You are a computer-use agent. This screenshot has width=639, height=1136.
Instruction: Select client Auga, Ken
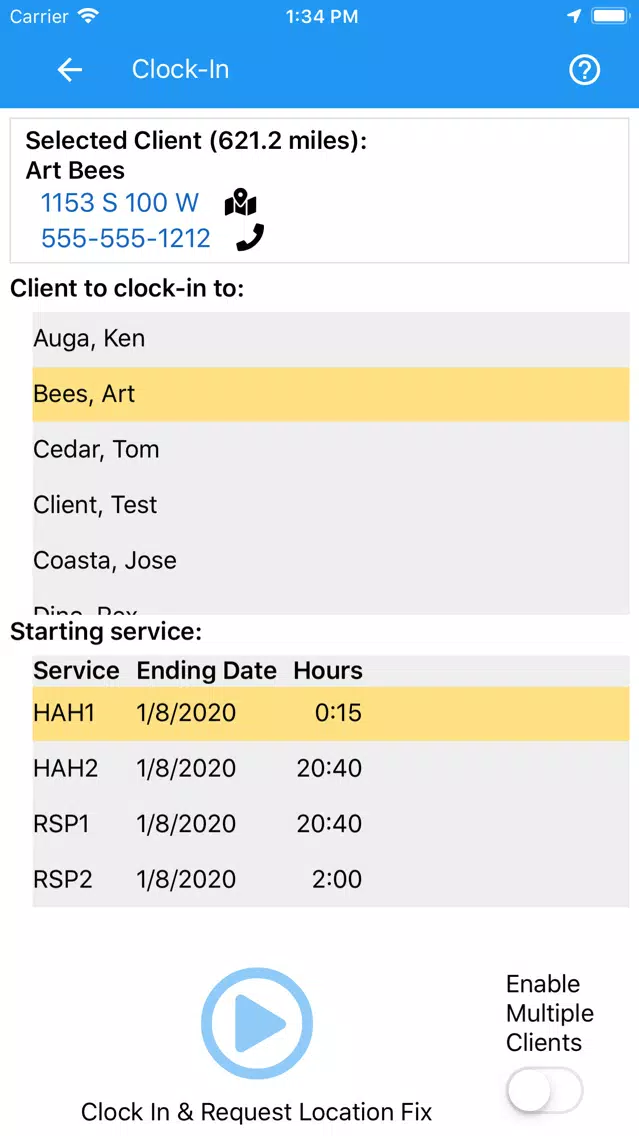coord(330,338)
